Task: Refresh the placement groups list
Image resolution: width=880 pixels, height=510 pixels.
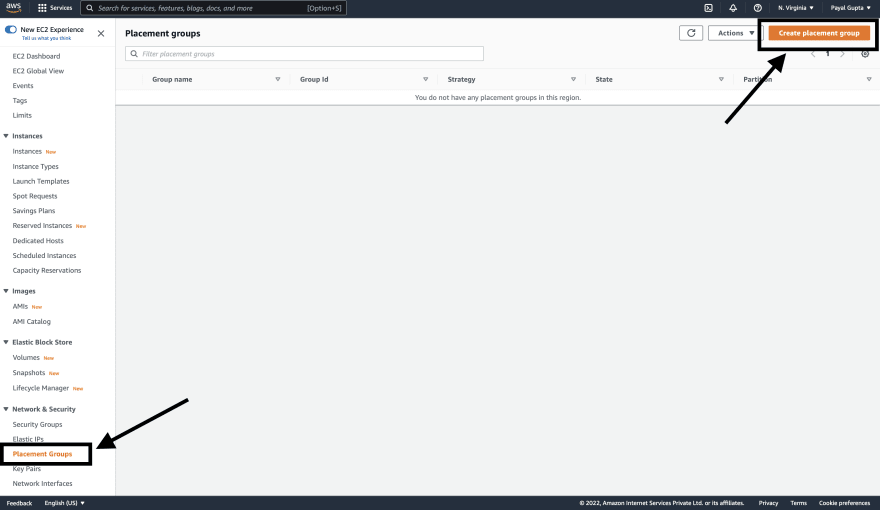Action: tap(691, 33)
